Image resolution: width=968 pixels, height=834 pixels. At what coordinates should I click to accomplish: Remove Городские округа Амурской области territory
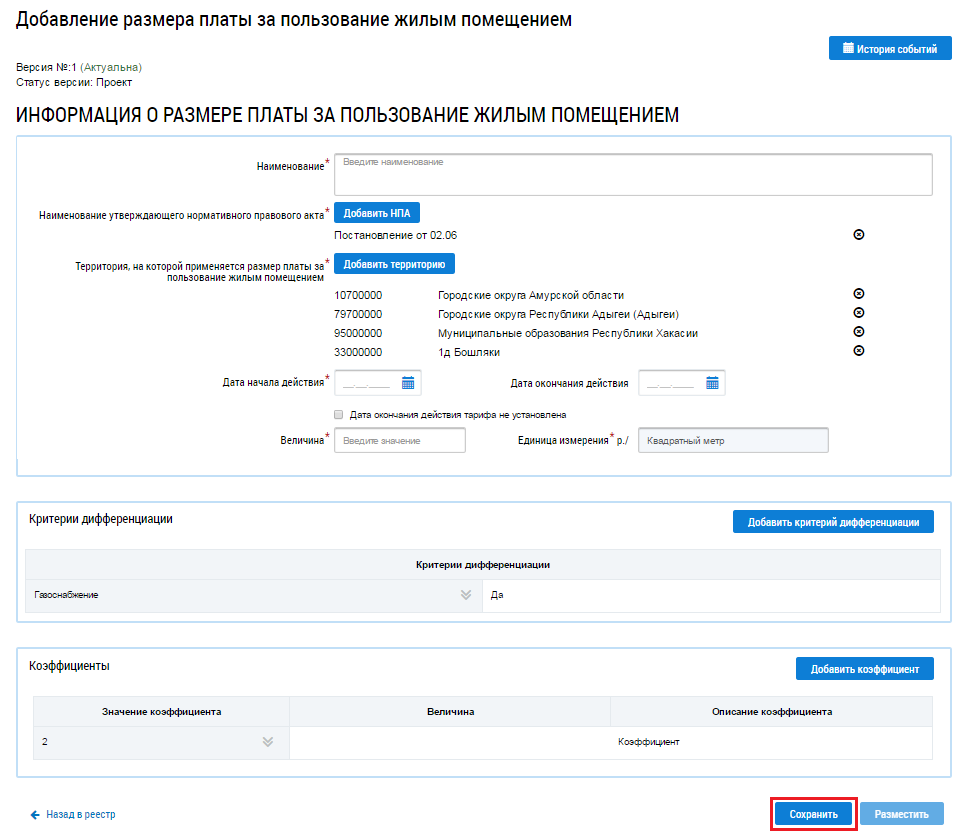click(x=858, y=294)
